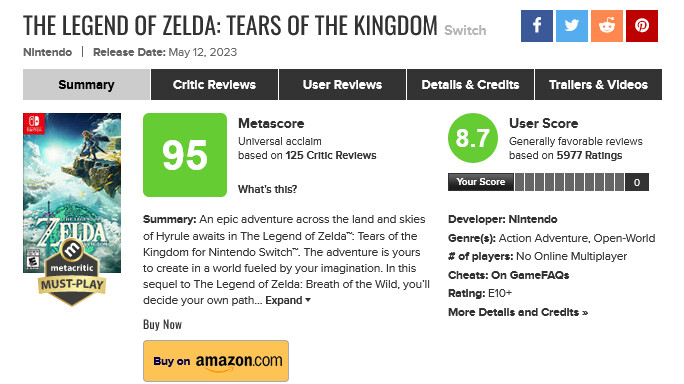Switch to the User Reviews tab
The width and height of the screenshot is (684, 384).
(342, 84)
